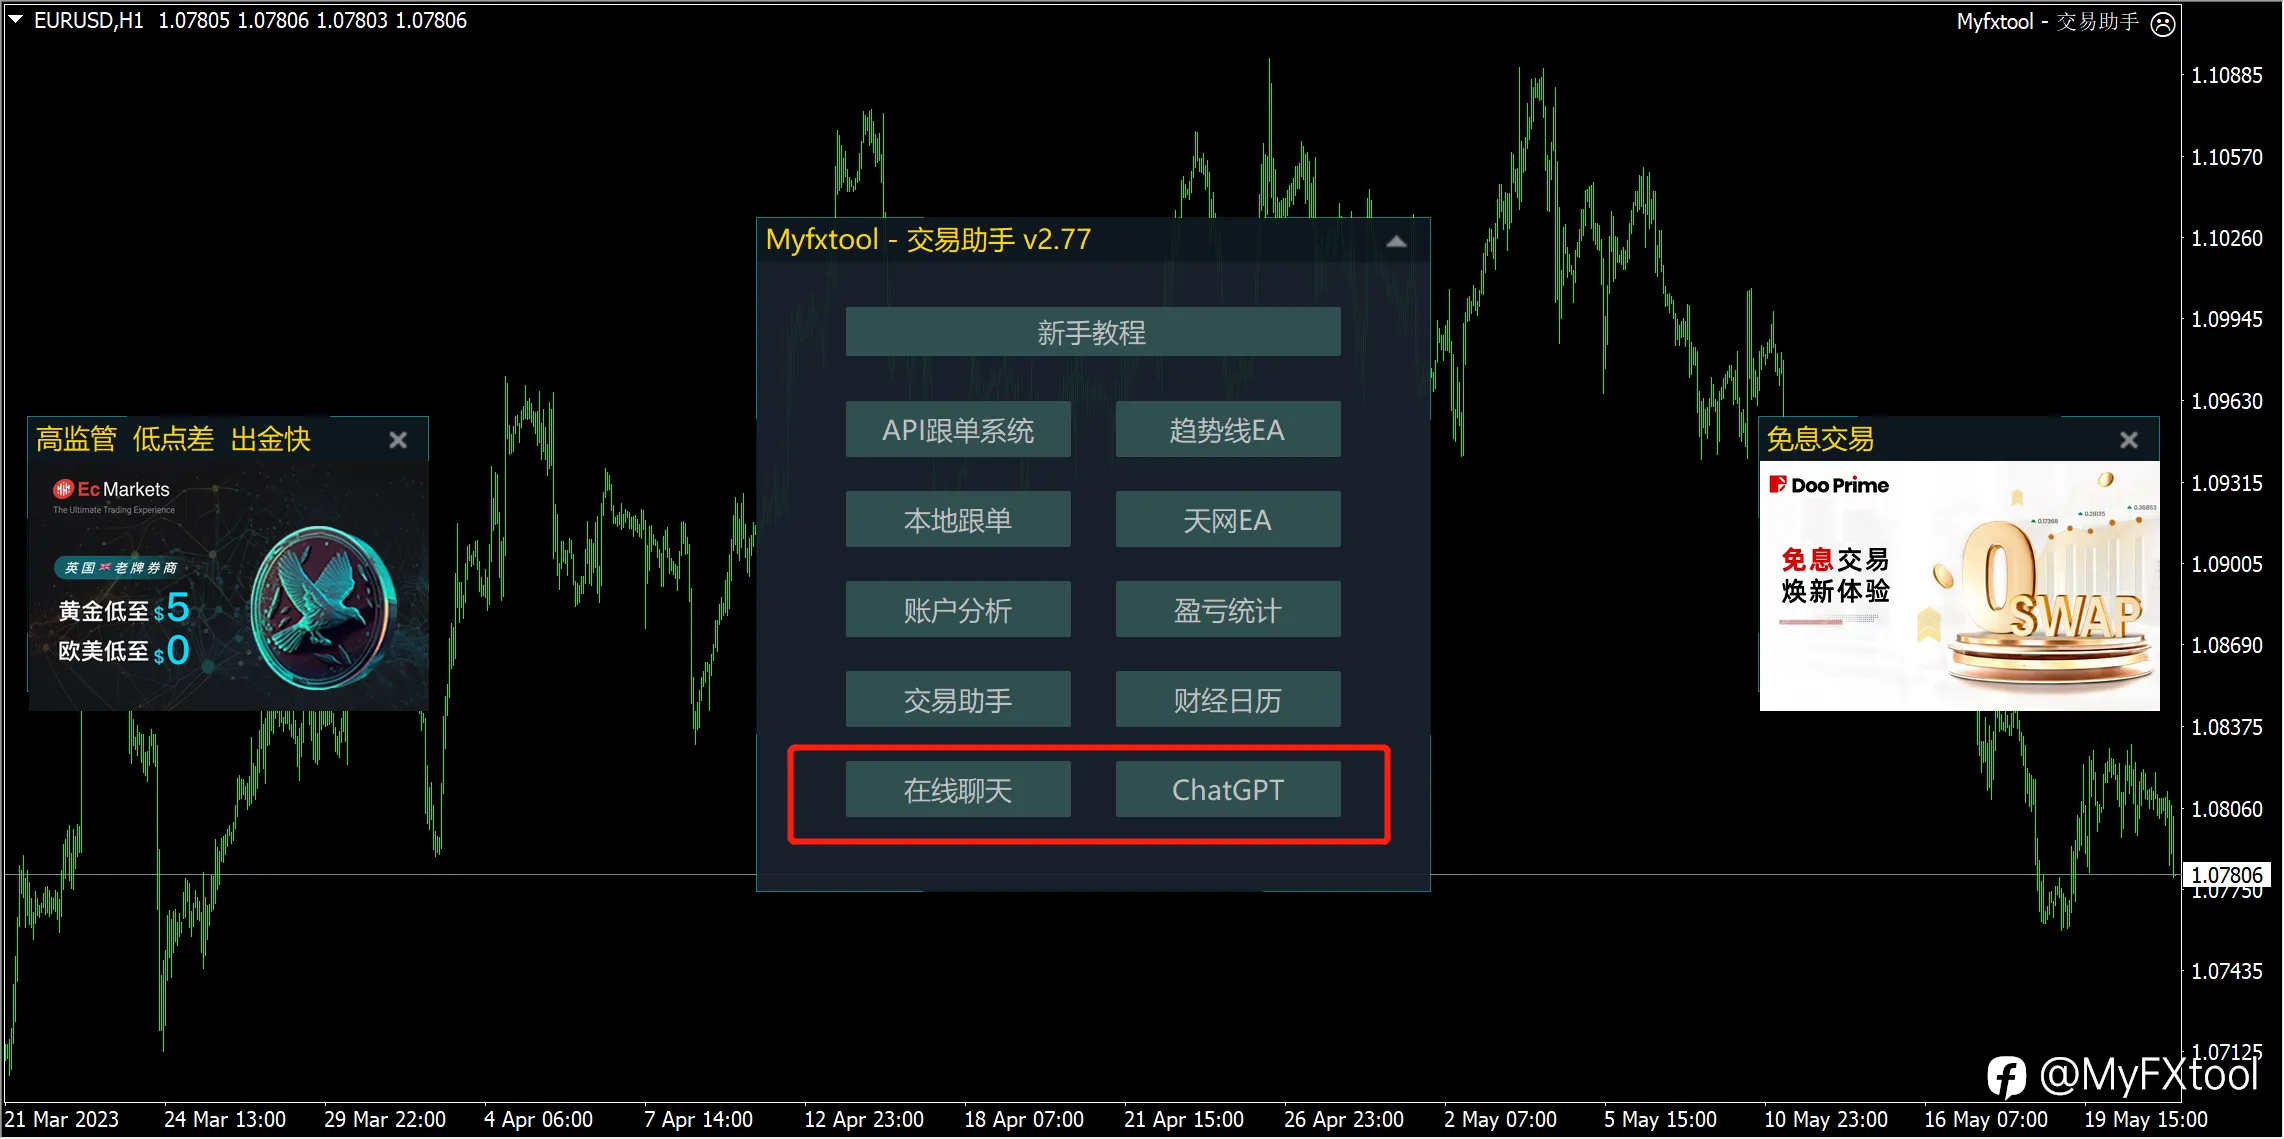
Task: Open the 新手教程 beginner tutorial
Action: [1092, 332]
